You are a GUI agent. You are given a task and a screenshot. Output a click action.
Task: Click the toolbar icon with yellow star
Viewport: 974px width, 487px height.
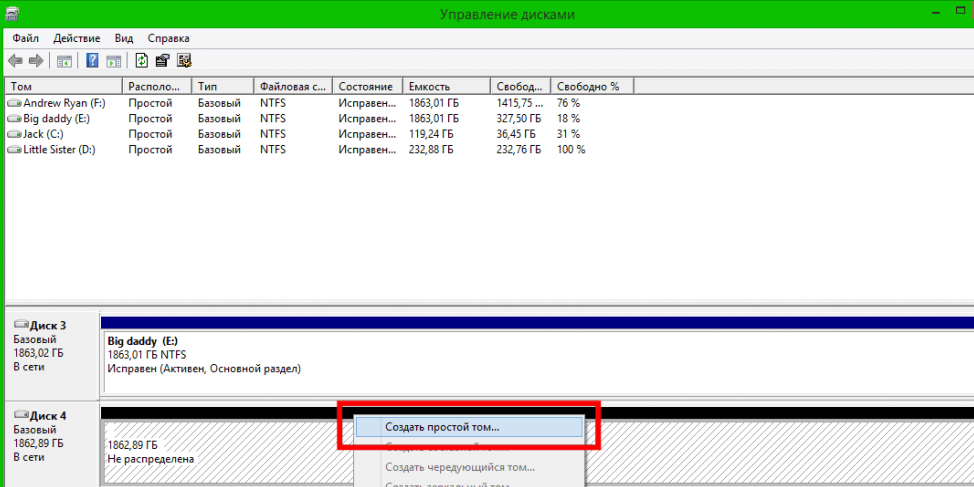[x=184, y=61]
